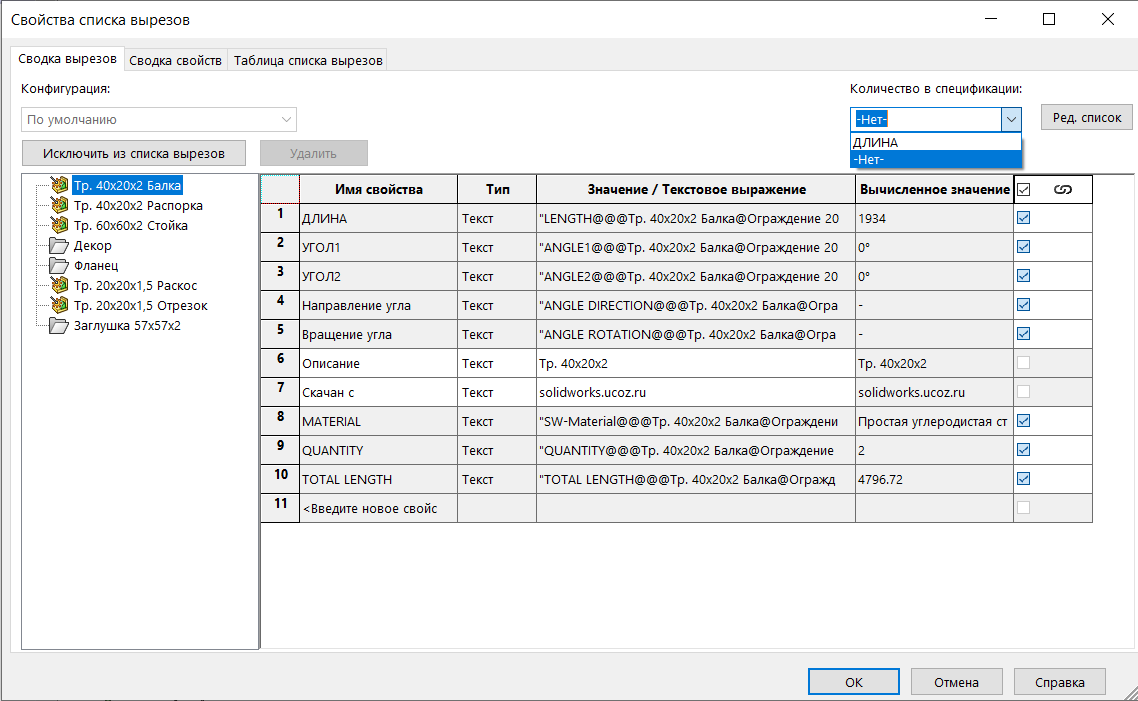Switch to the Сводка свойств tab
Image resolution: width=1138 pixels, height=701 pixels.
[x=176, y=60]
